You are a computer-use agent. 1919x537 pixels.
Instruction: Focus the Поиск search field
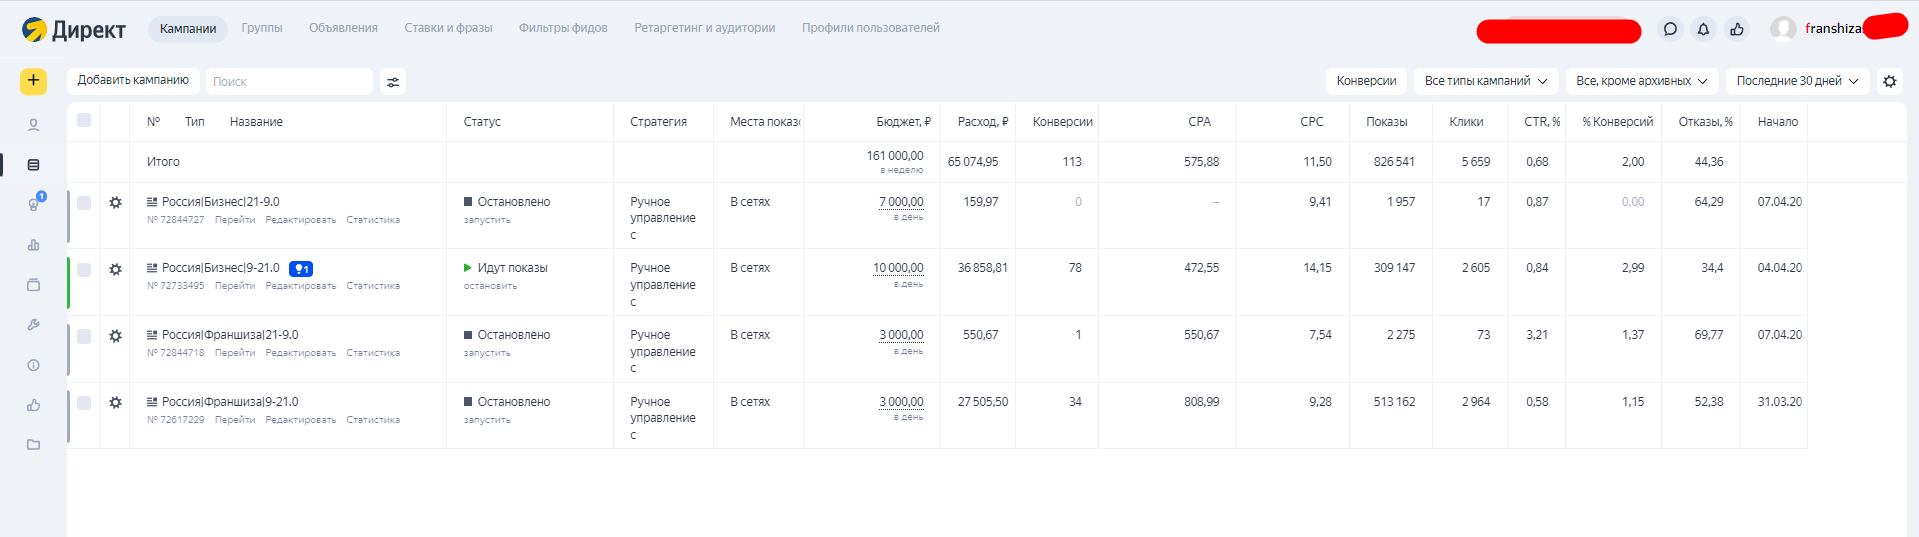(288, 82)
